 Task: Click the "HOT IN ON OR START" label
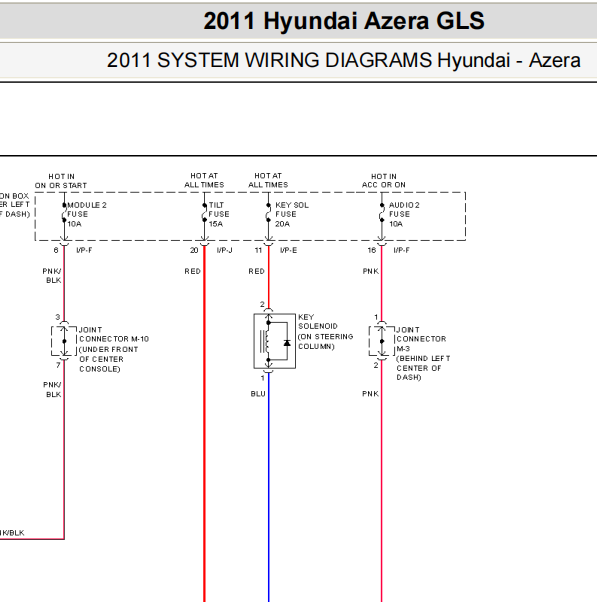click(61, 181)
